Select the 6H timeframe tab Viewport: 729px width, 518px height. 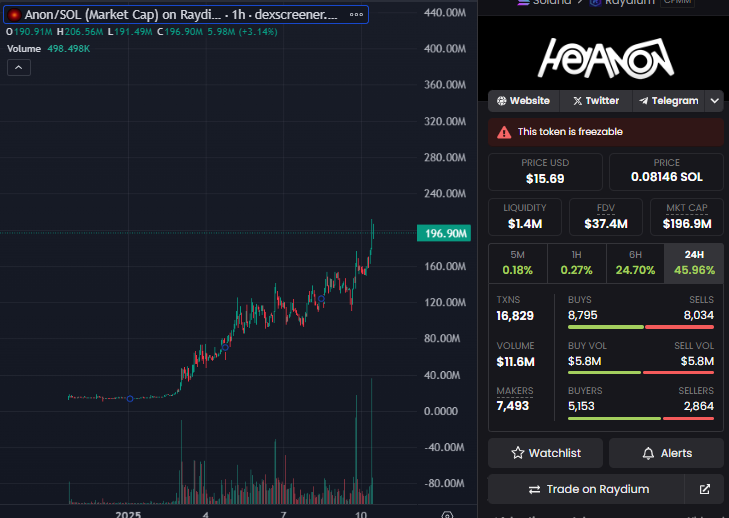click(635, 263)
